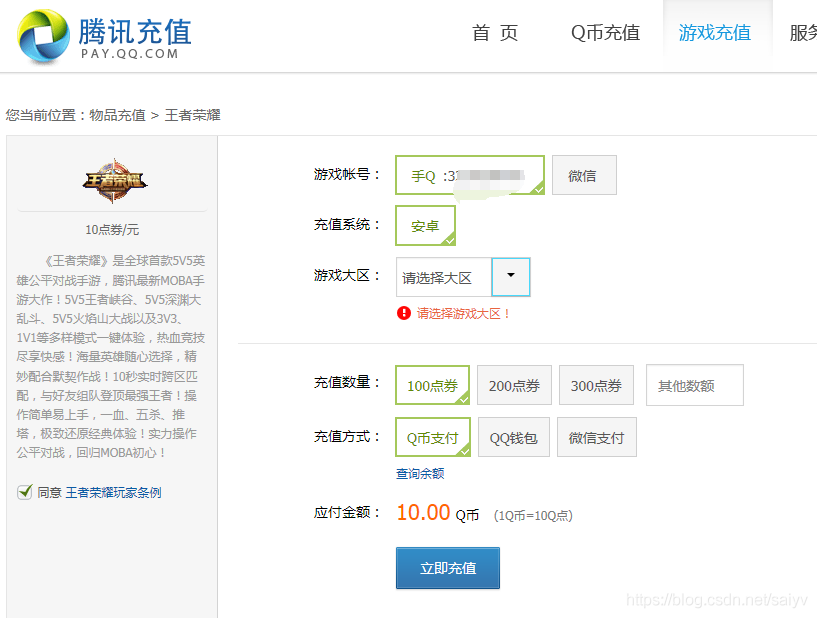Screen dimensions: 817x618
Task: Select the 100点券 amount
Action: tap(432, 385)
